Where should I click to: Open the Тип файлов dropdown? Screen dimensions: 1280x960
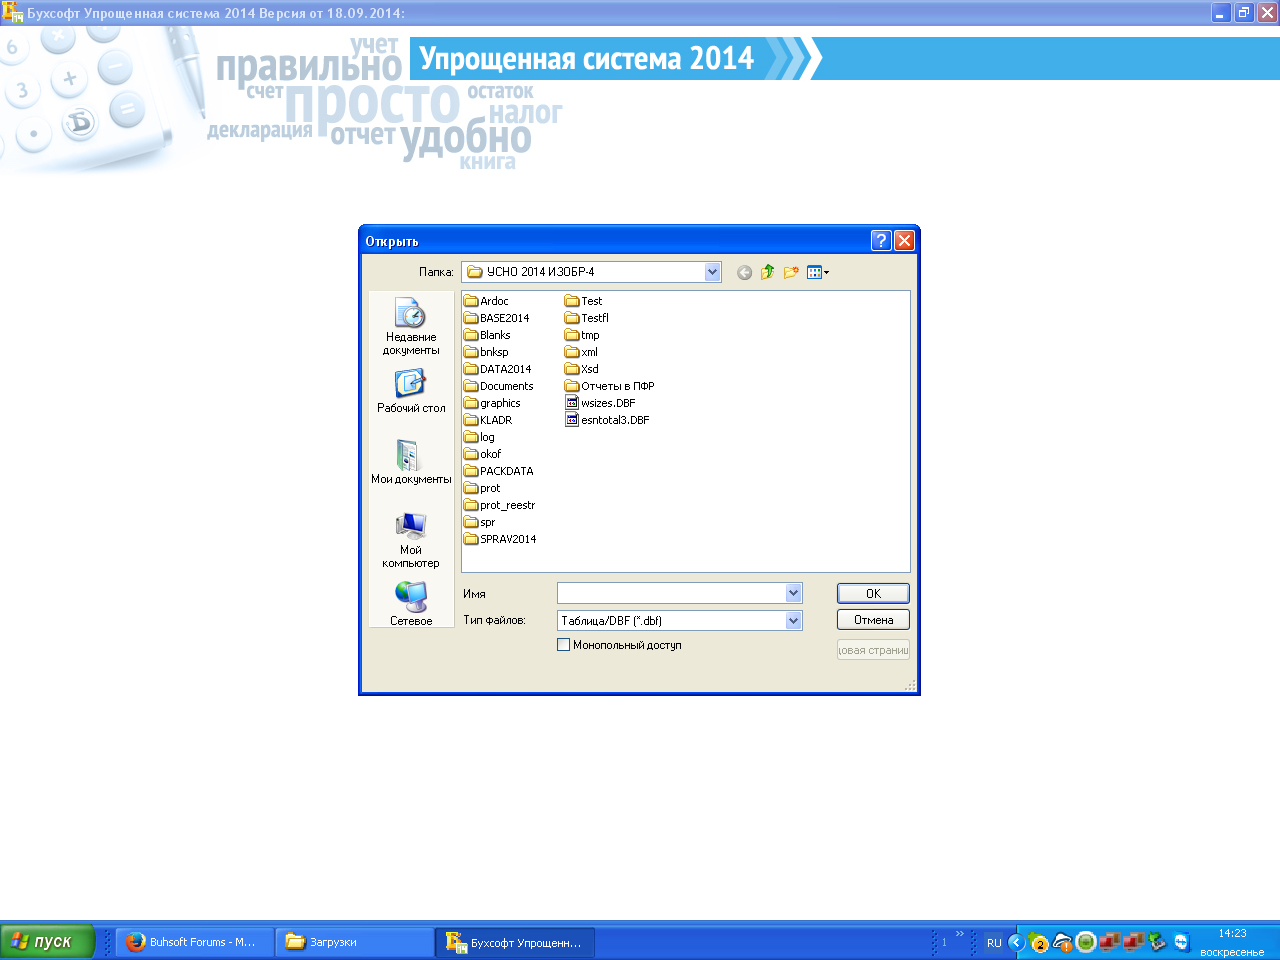(x=793, y=620)
